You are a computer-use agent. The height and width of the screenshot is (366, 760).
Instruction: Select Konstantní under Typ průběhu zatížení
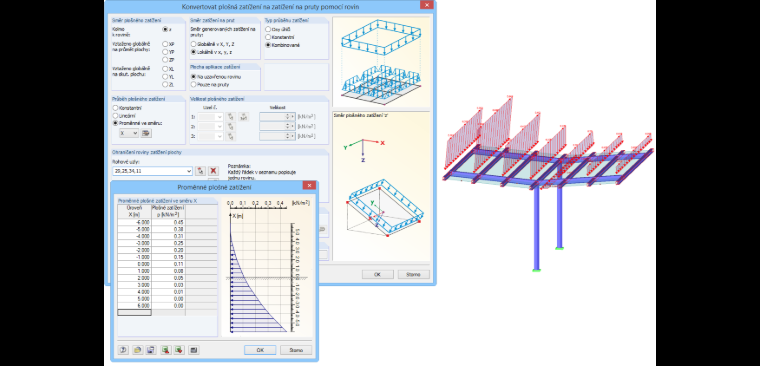point(268,37)
